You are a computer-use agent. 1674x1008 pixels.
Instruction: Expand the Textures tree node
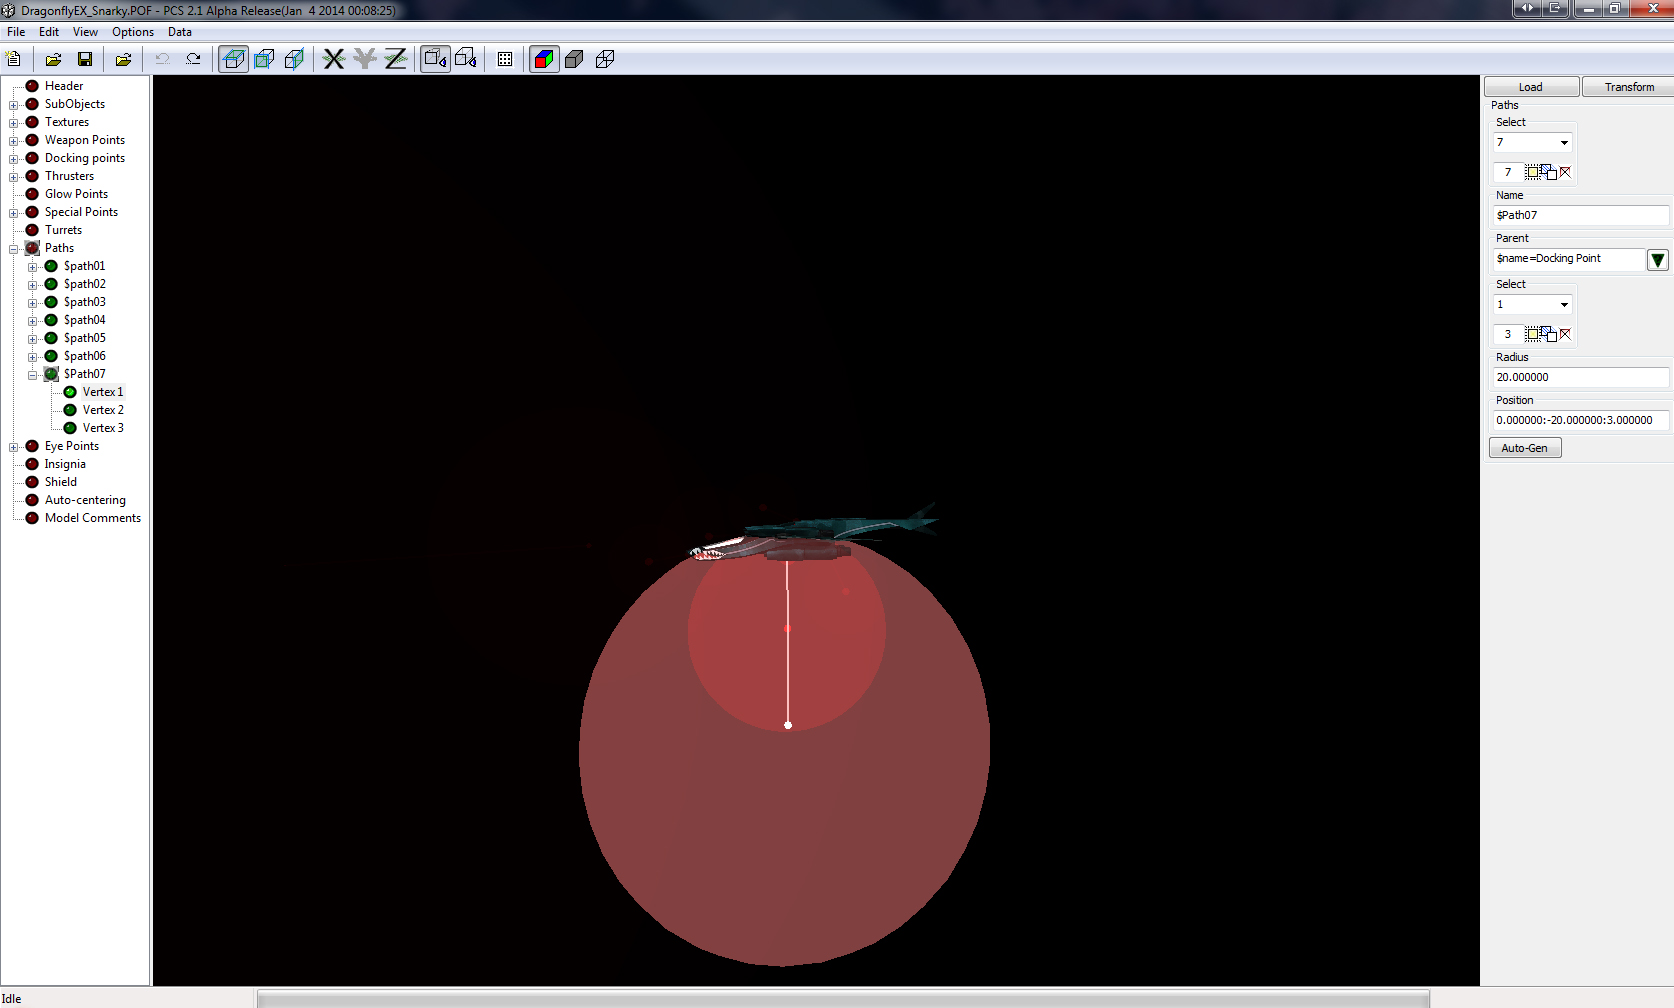point(14,123)
